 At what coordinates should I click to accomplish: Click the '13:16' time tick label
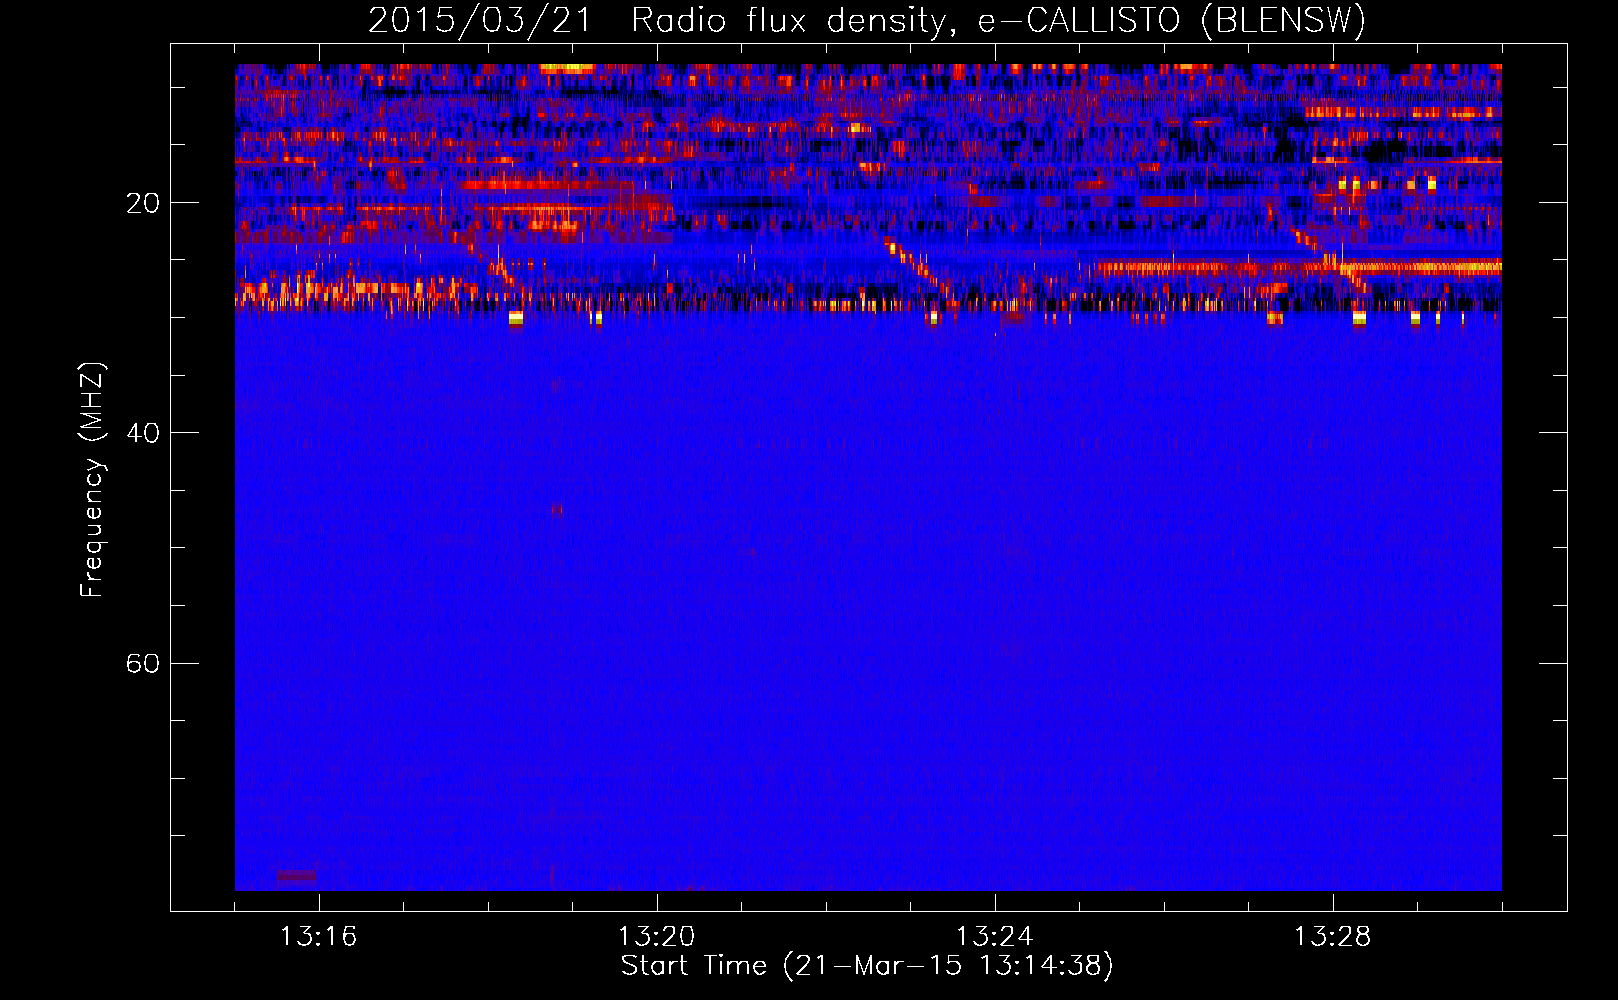tap(318, 936)
